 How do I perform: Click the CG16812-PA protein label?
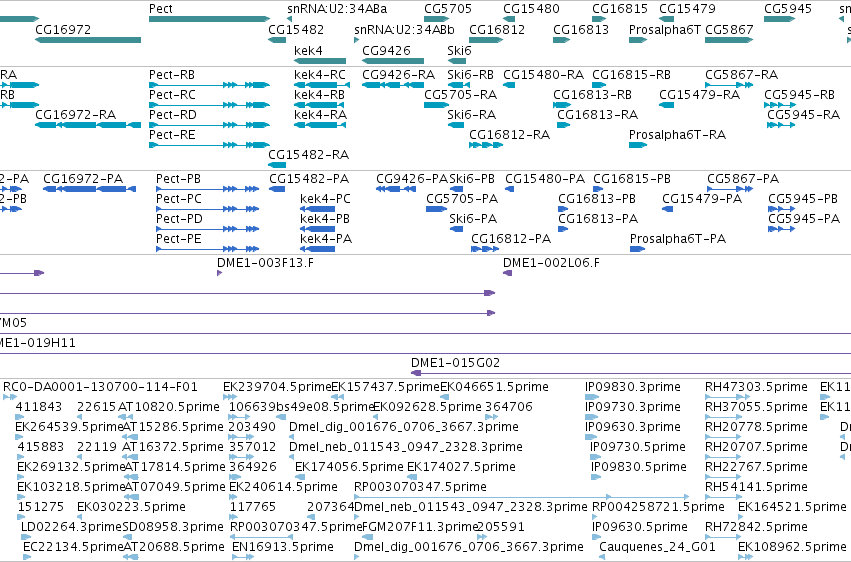[511, 239]
